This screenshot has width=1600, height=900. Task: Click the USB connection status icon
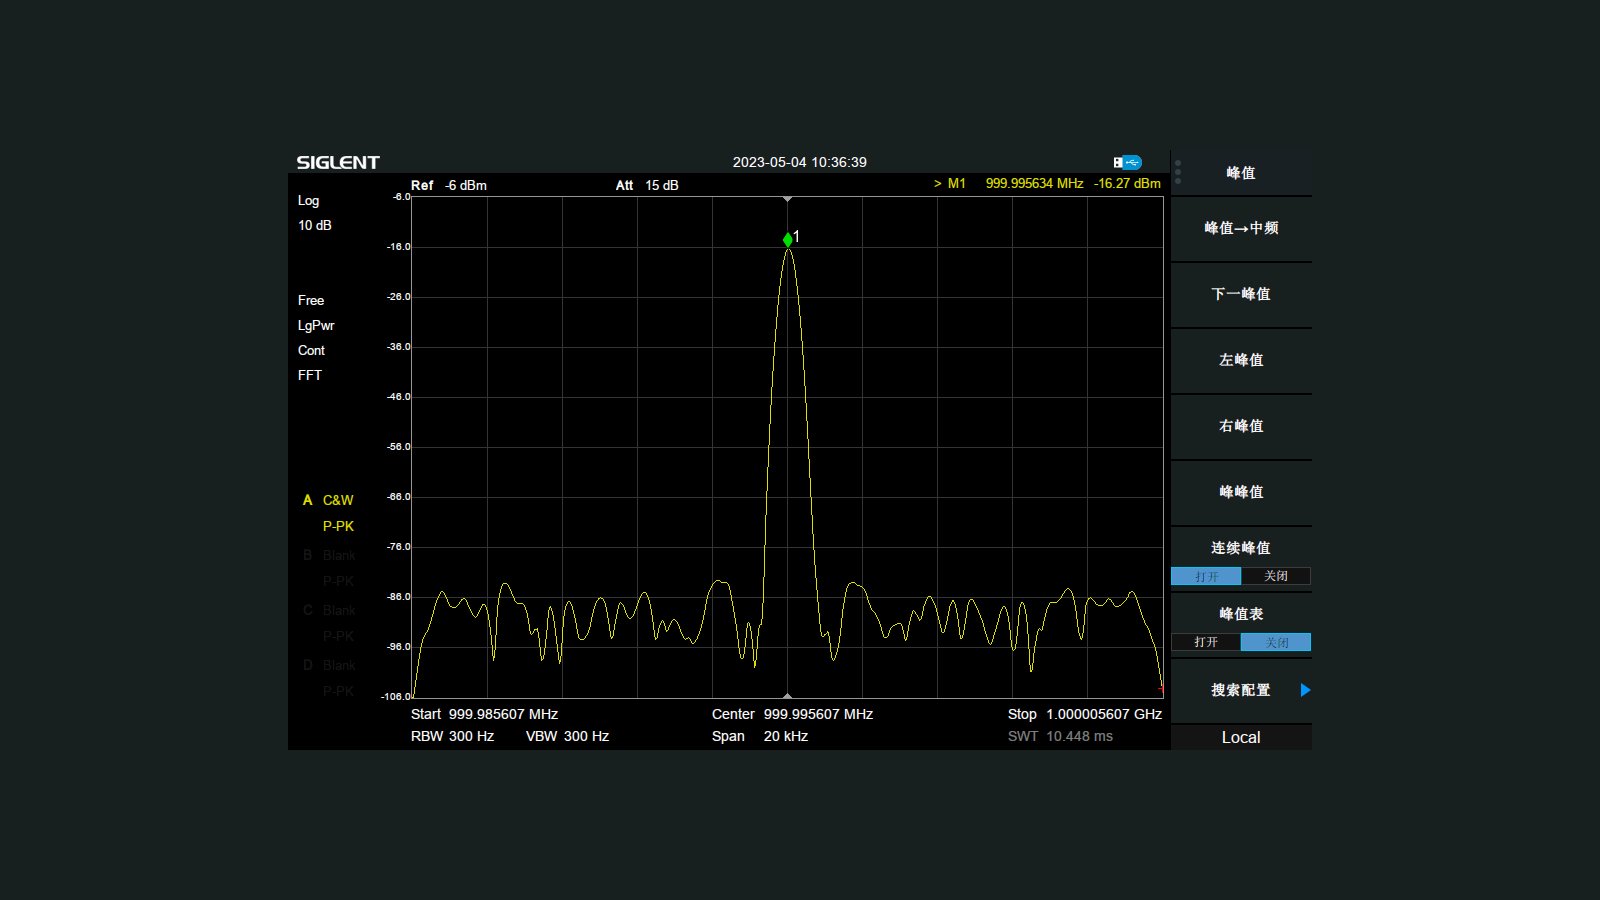(1127, 162)
